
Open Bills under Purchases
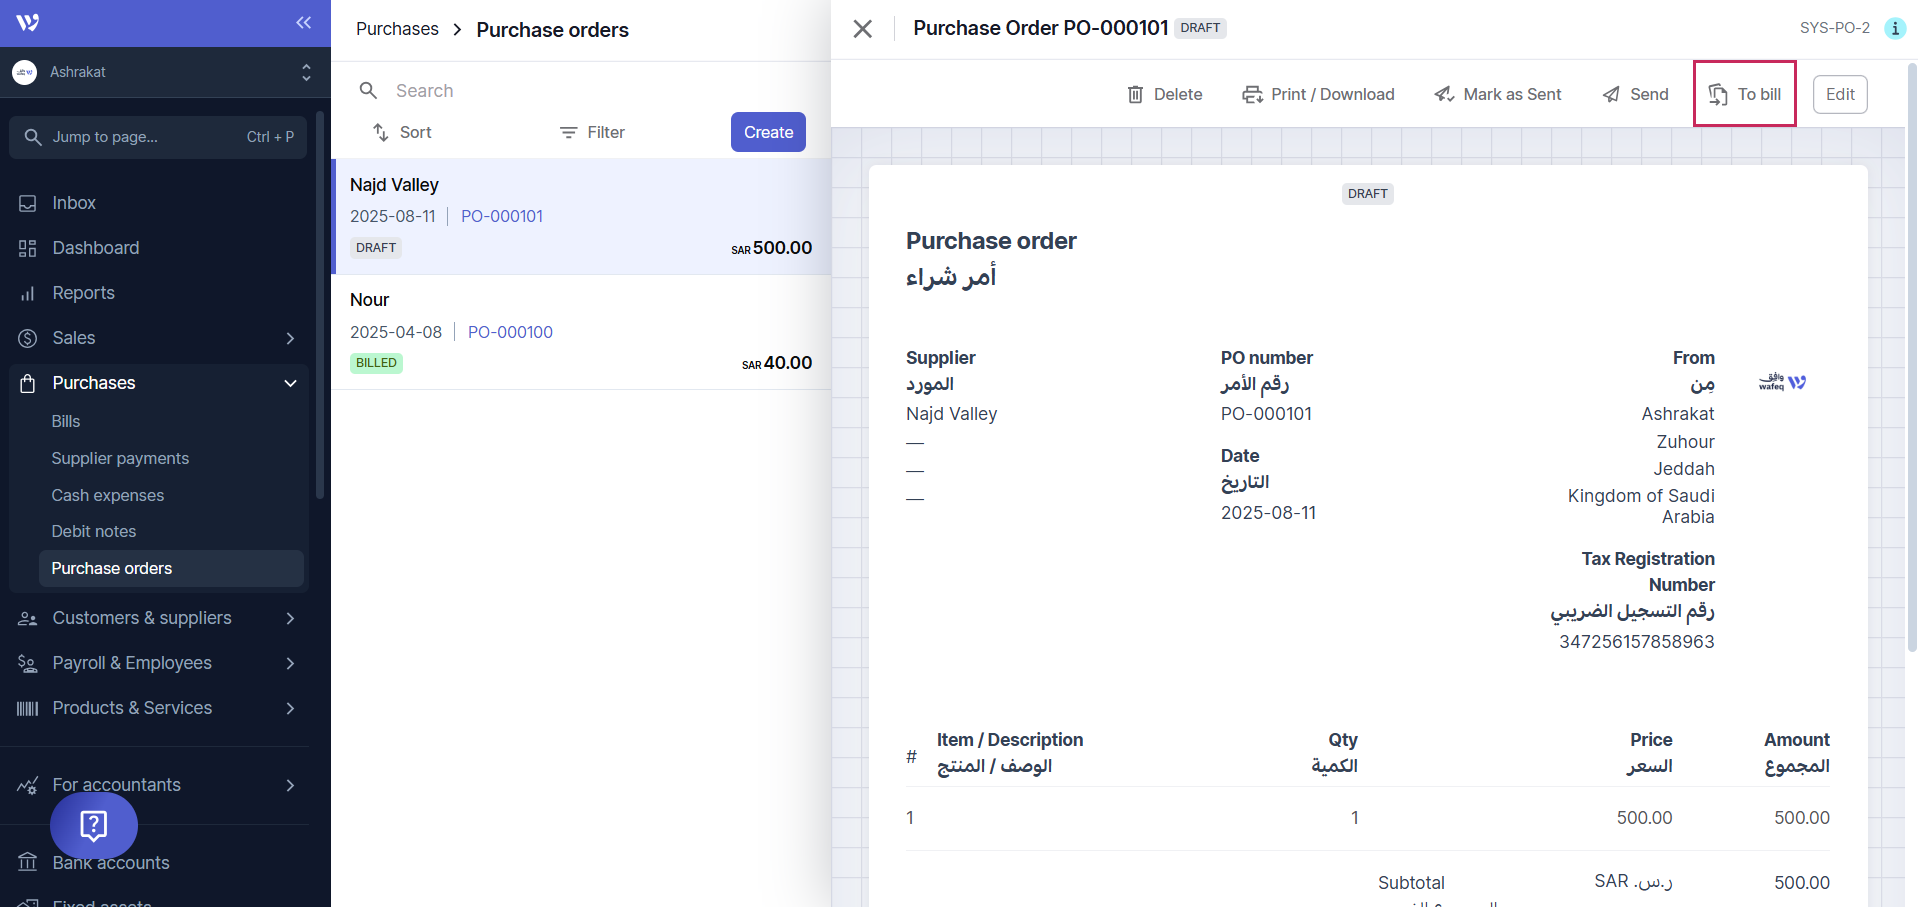point(66,421)
